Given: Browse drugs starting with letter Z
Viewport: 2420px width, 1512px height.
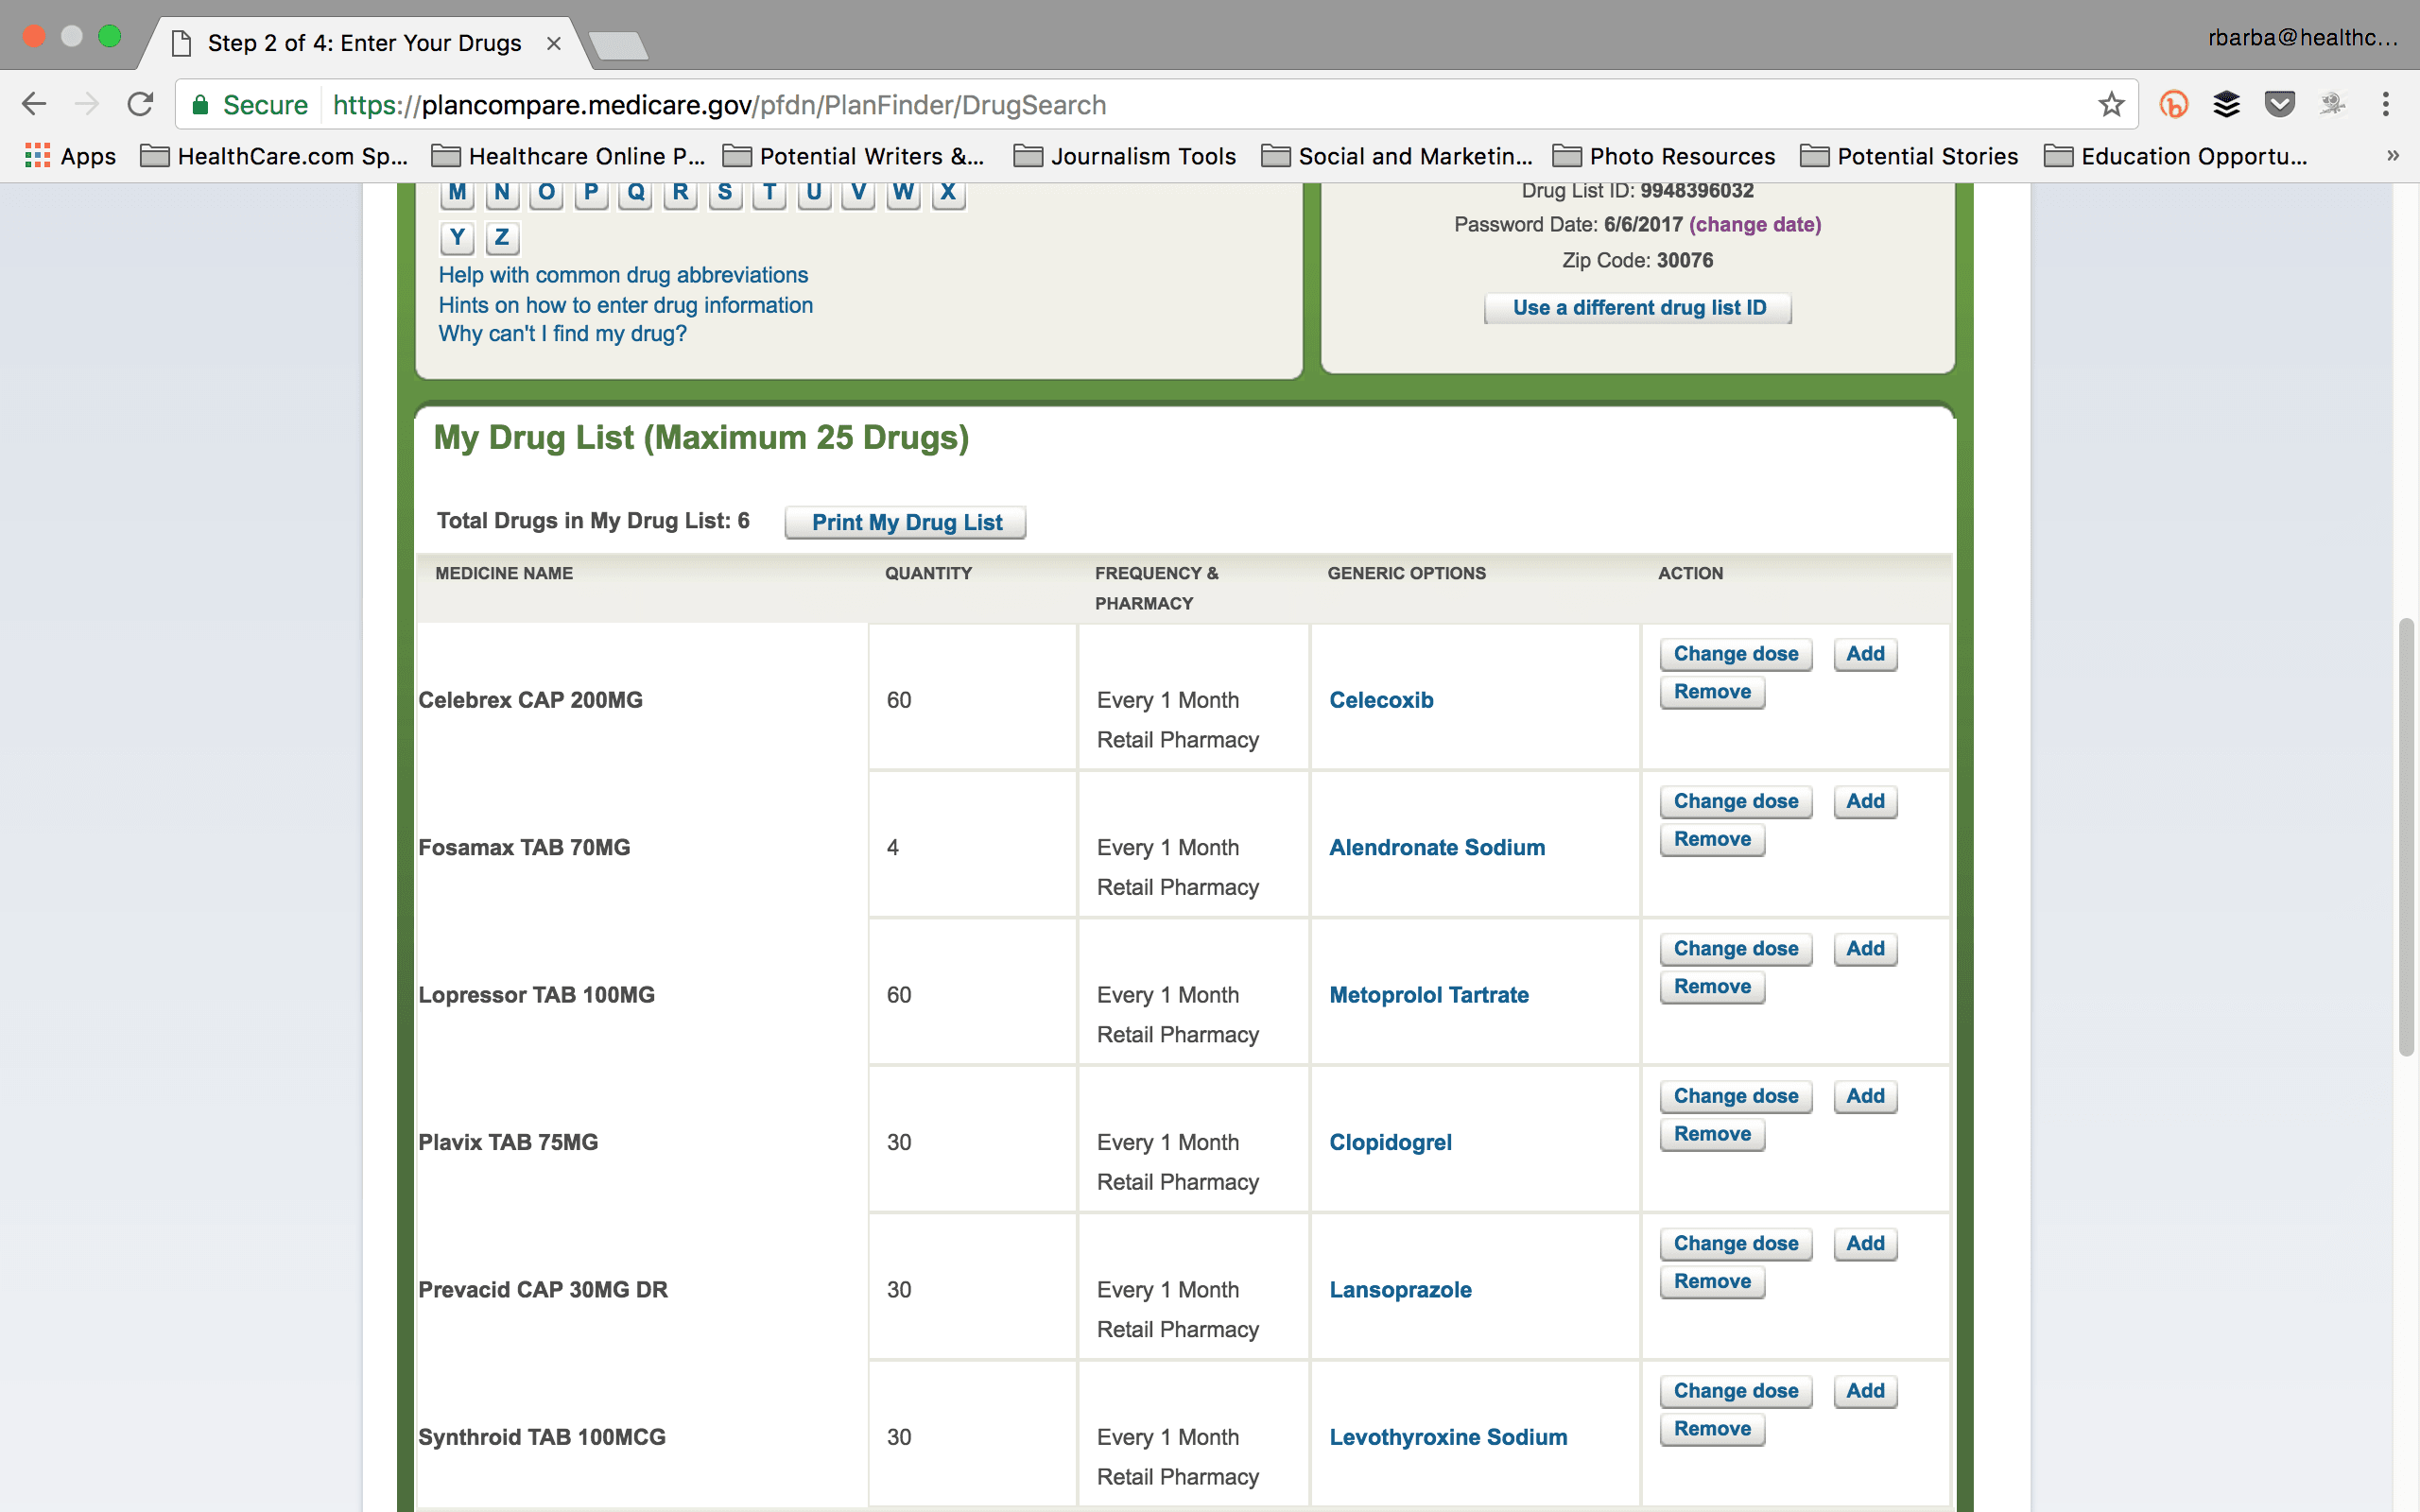Looking at the screenshot, I should click(502, 238).
